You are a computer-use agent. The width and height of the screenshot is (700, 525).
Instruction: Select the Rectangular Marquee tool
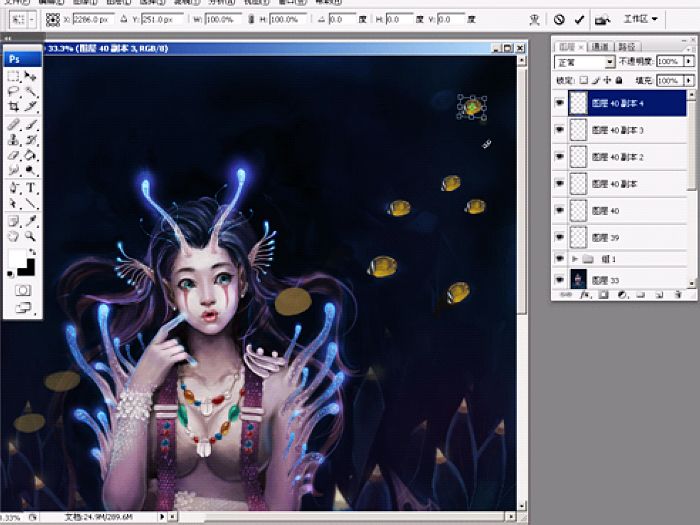(x=13, y=76)
